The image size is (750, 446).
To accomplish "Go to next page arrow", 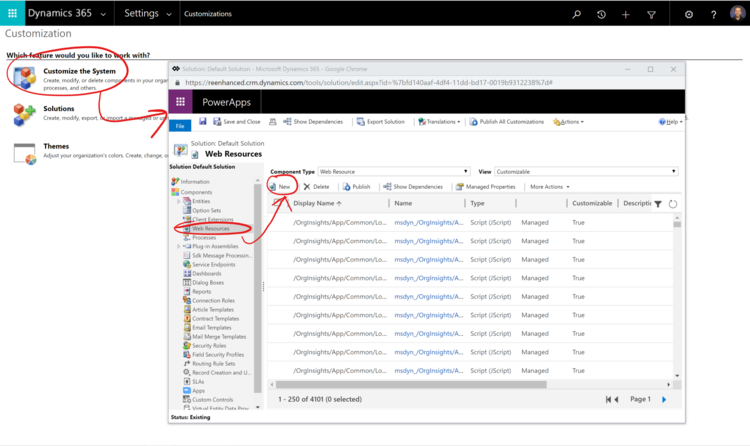I will click(x=664, y=399).
